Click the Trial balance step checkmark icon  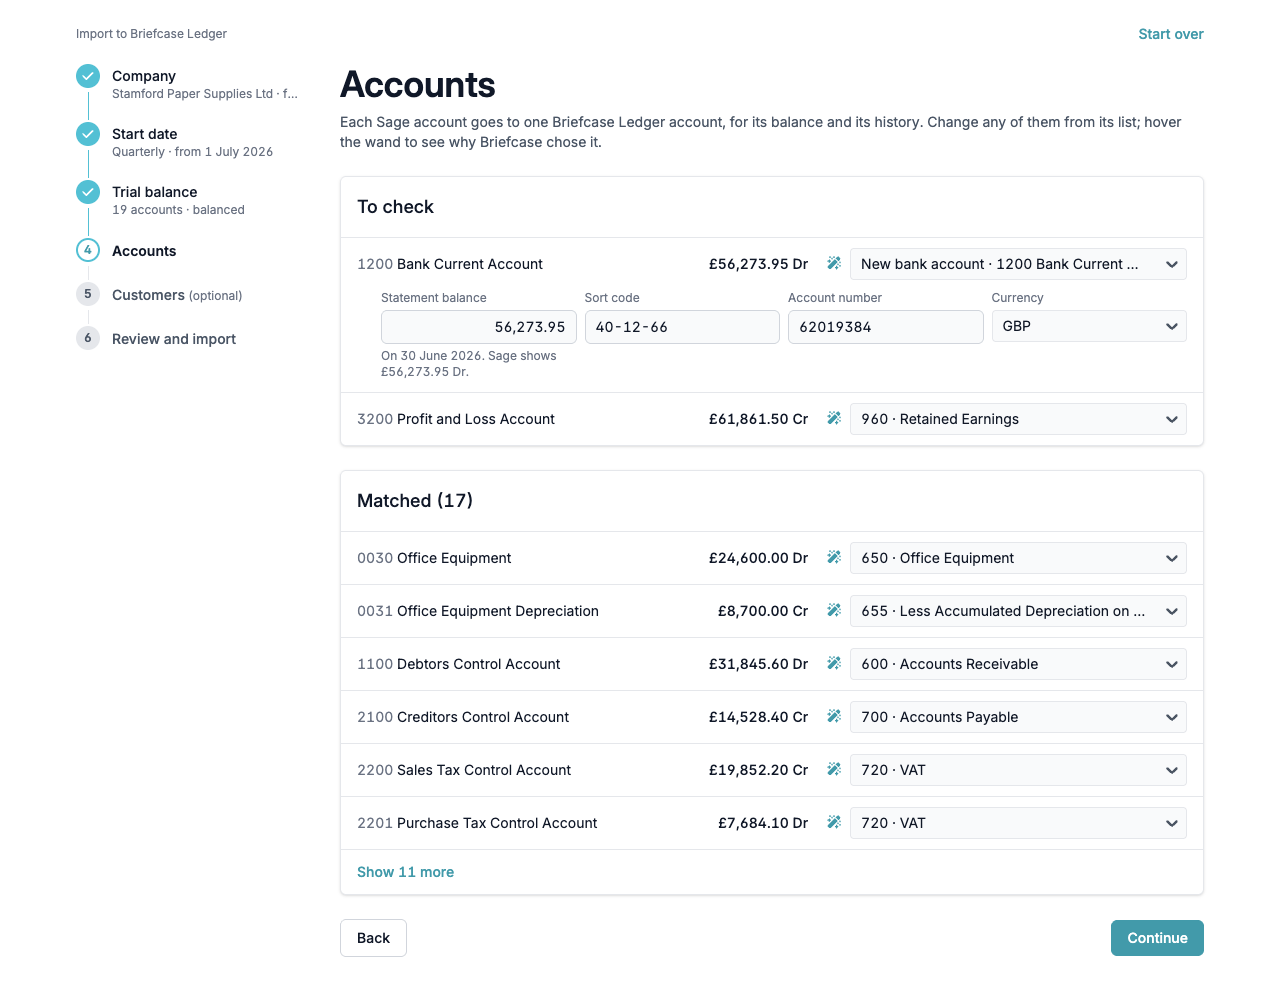click(x=88, y=192)
